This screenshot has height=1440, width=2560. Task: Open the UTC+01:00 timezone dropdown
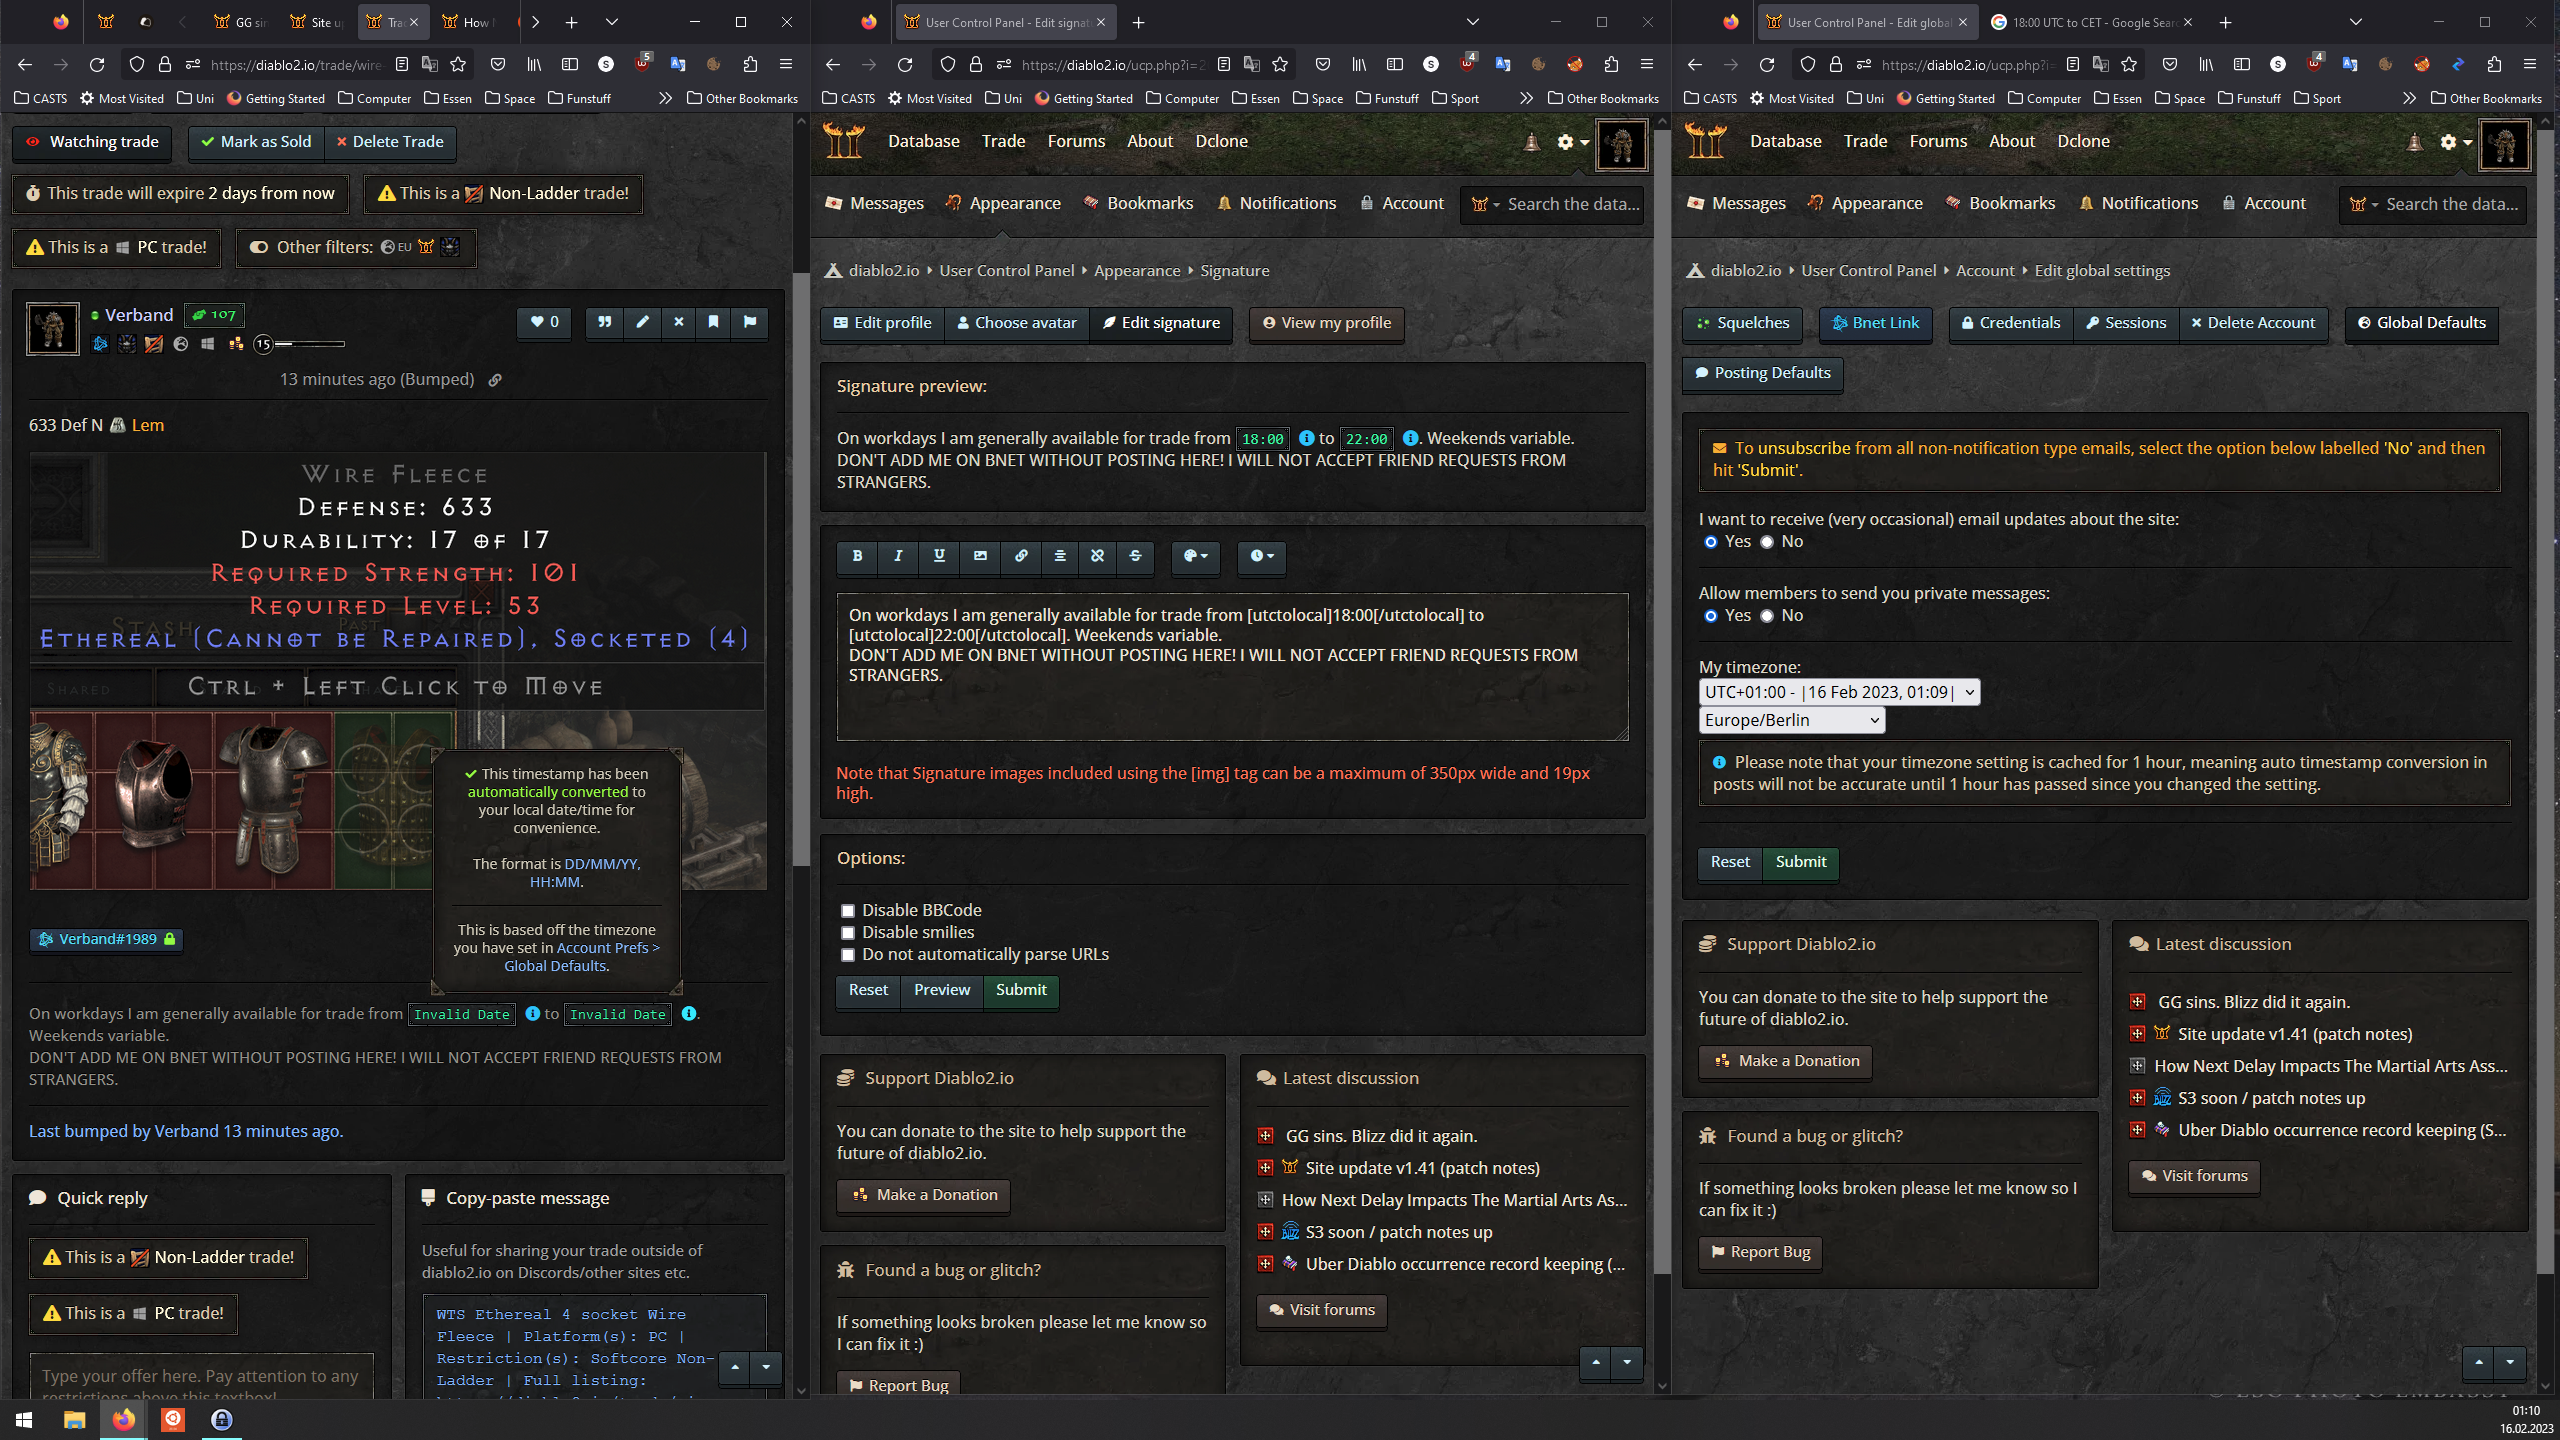1838,692
